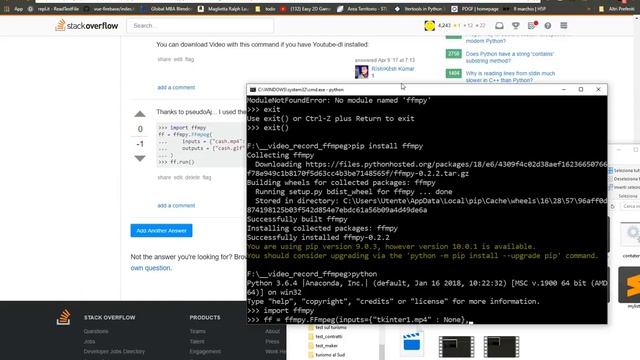Image resolution: width=640 pixels, height=360 pixels.
Task: Select 'test_contratti' folder in Explorer tree
Action: [x=325, y=337]
